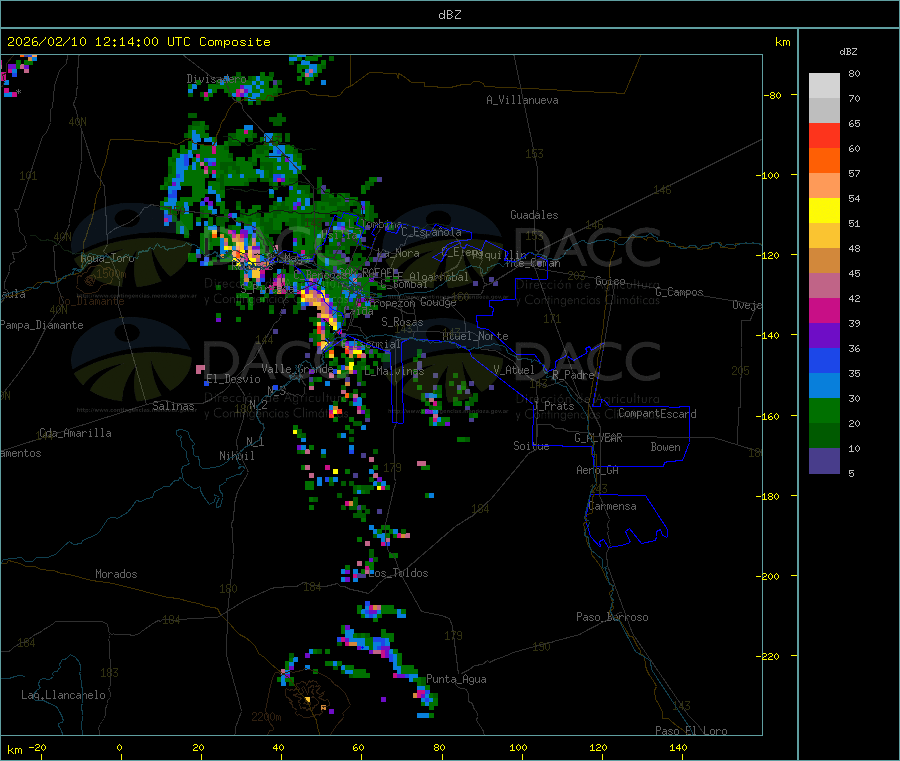Pick the purple 36-39 dBZ legend swatch
Viewport: 900px width, 761px height.
pyautogui.click(x=824, y=336)
